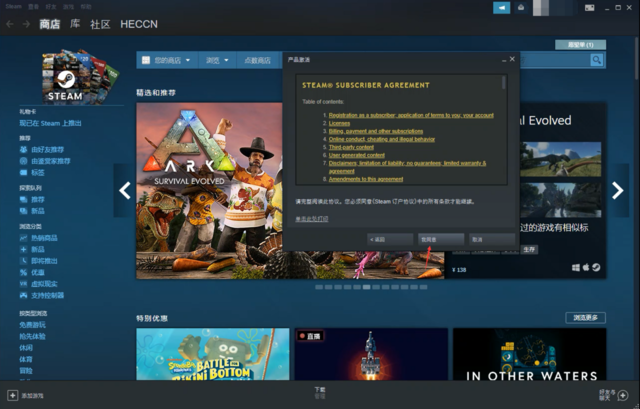This screenshot has height=409, width=640.
Task: Open User generated content link
Action: tap(357, 155)
